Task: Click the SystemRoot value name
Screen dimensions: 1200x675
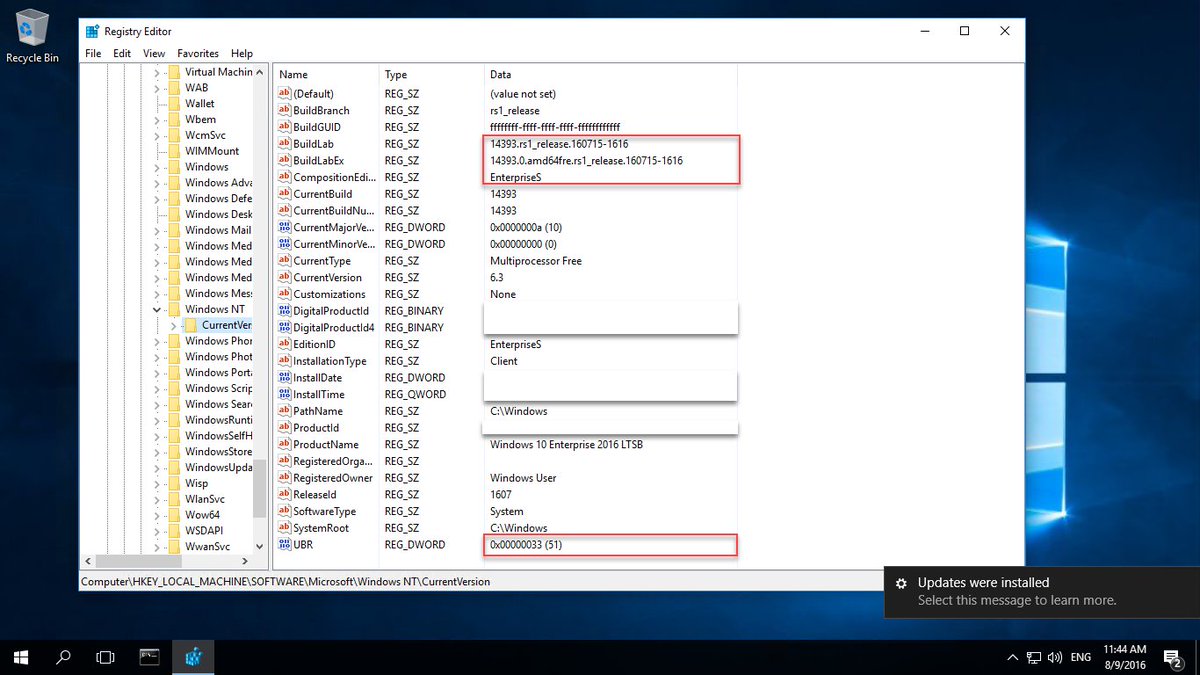Action: [x=322, y=528]
